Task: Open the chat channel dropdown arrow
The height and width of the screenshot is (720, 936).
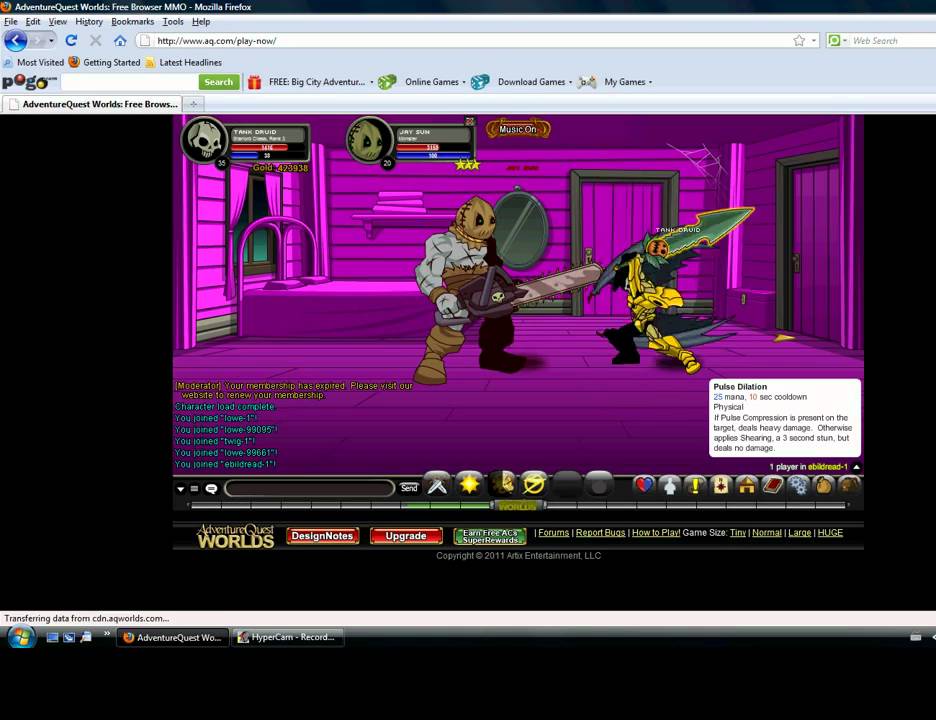Action: 180,489
